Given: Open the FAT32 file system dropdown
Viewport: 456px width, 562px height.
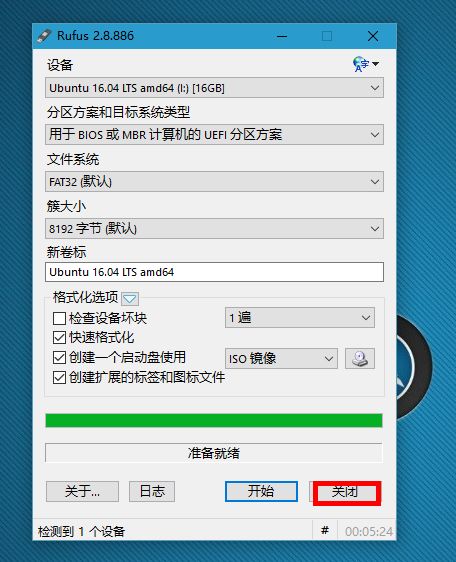Looking at the screenshot, I should pyautogui.click(x=214, y=182).
